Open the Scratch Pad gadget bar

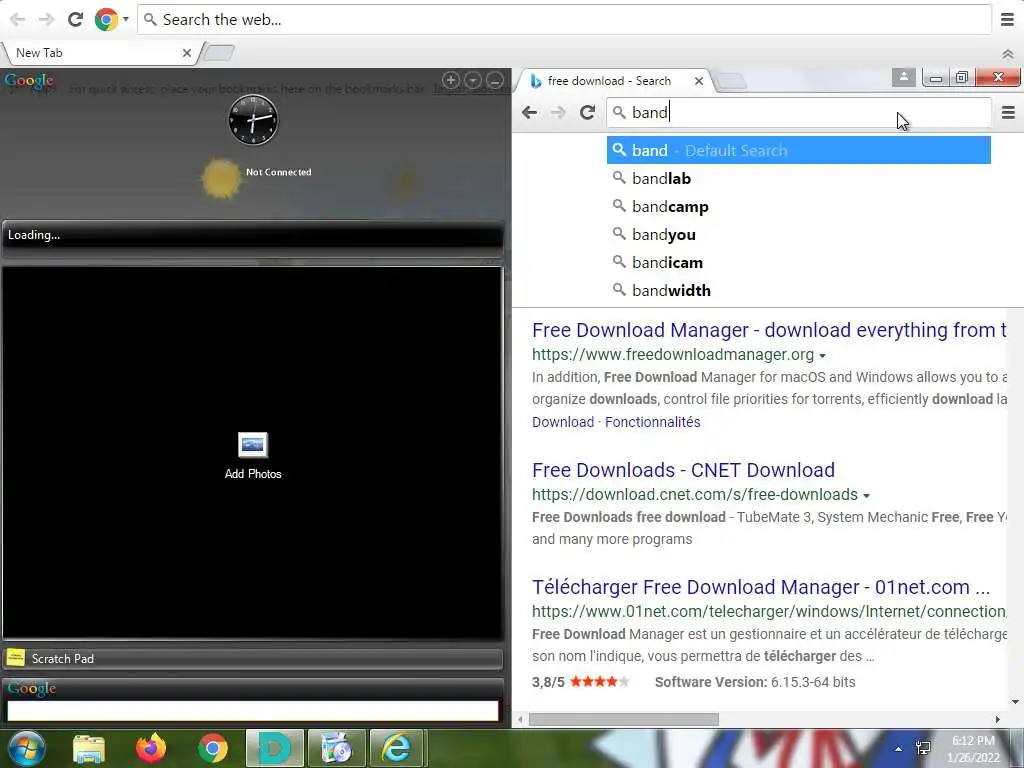253,658
